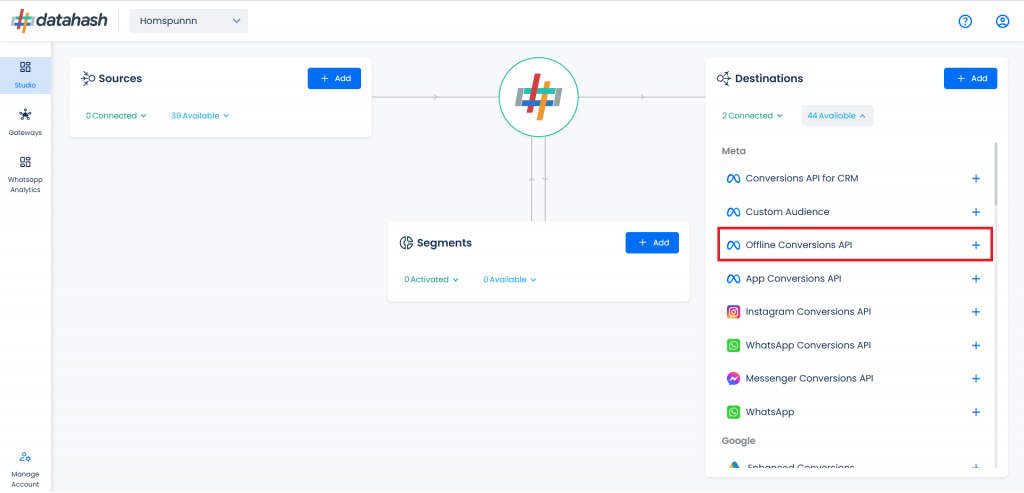Collapse 44 Available in Destinations

click(x=837, y=116)
